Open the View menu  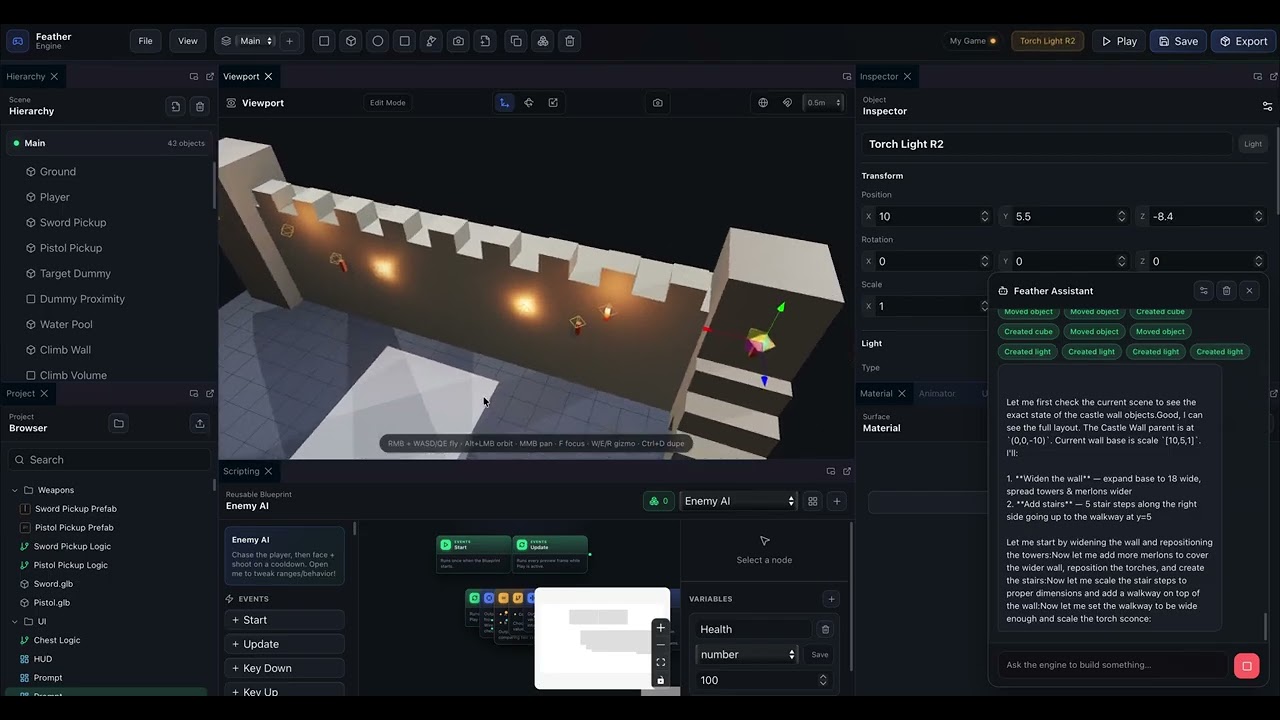pyautogui.click(x=188, y=41)
